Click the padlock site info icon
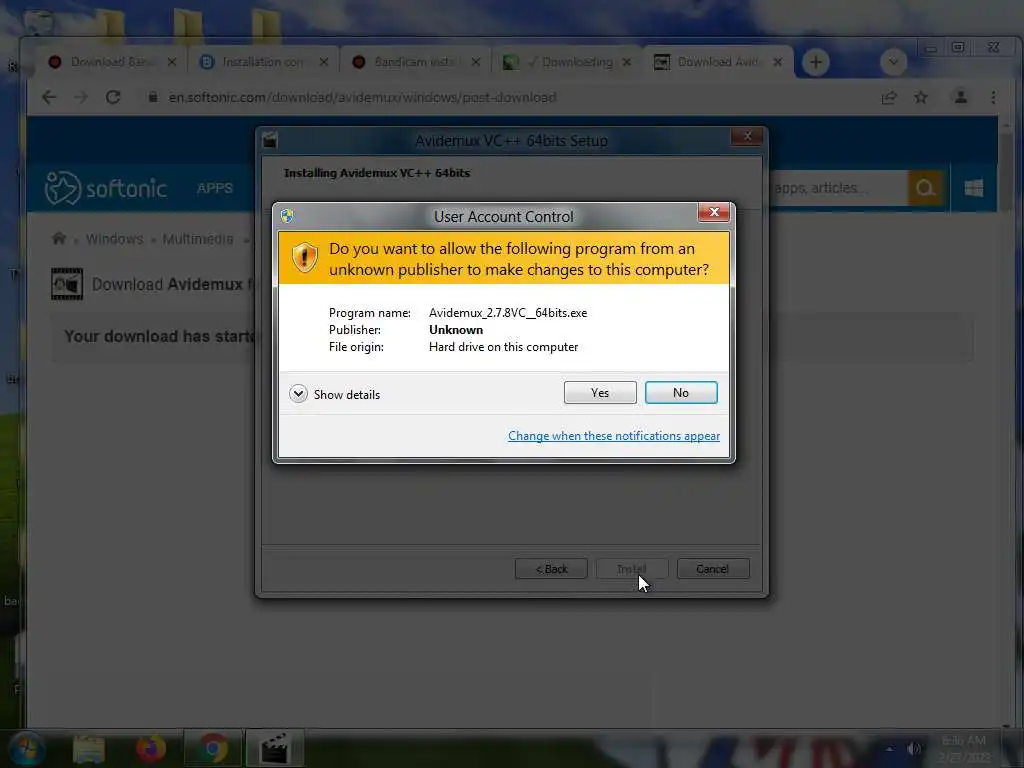 click(153, 97)
